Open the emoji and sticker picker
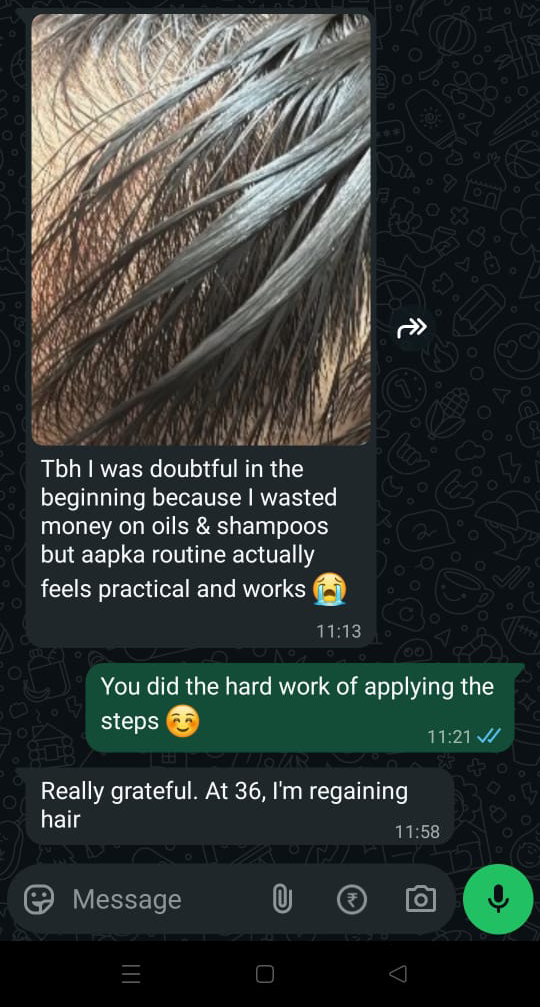 pos(39,899)
